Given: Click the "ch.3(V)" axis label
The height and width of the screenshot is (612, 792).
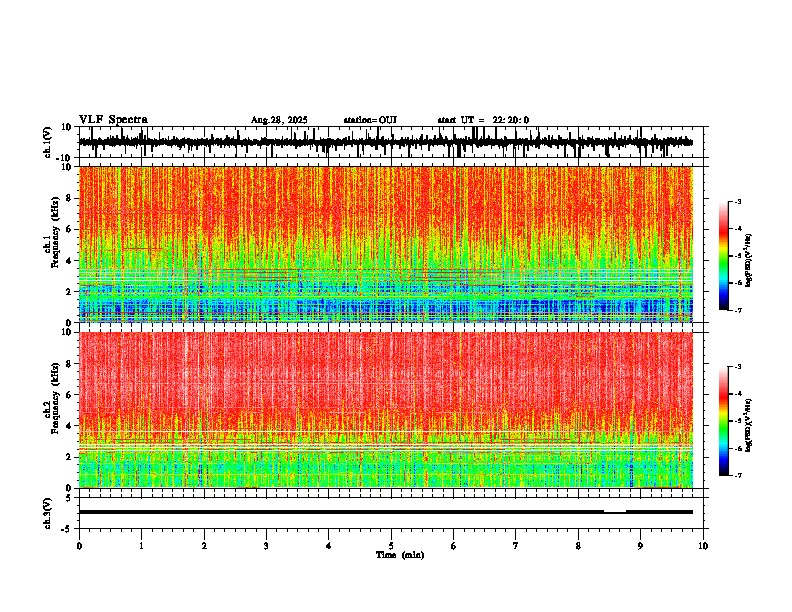Looking at the screenshot, I should [48, 513].
